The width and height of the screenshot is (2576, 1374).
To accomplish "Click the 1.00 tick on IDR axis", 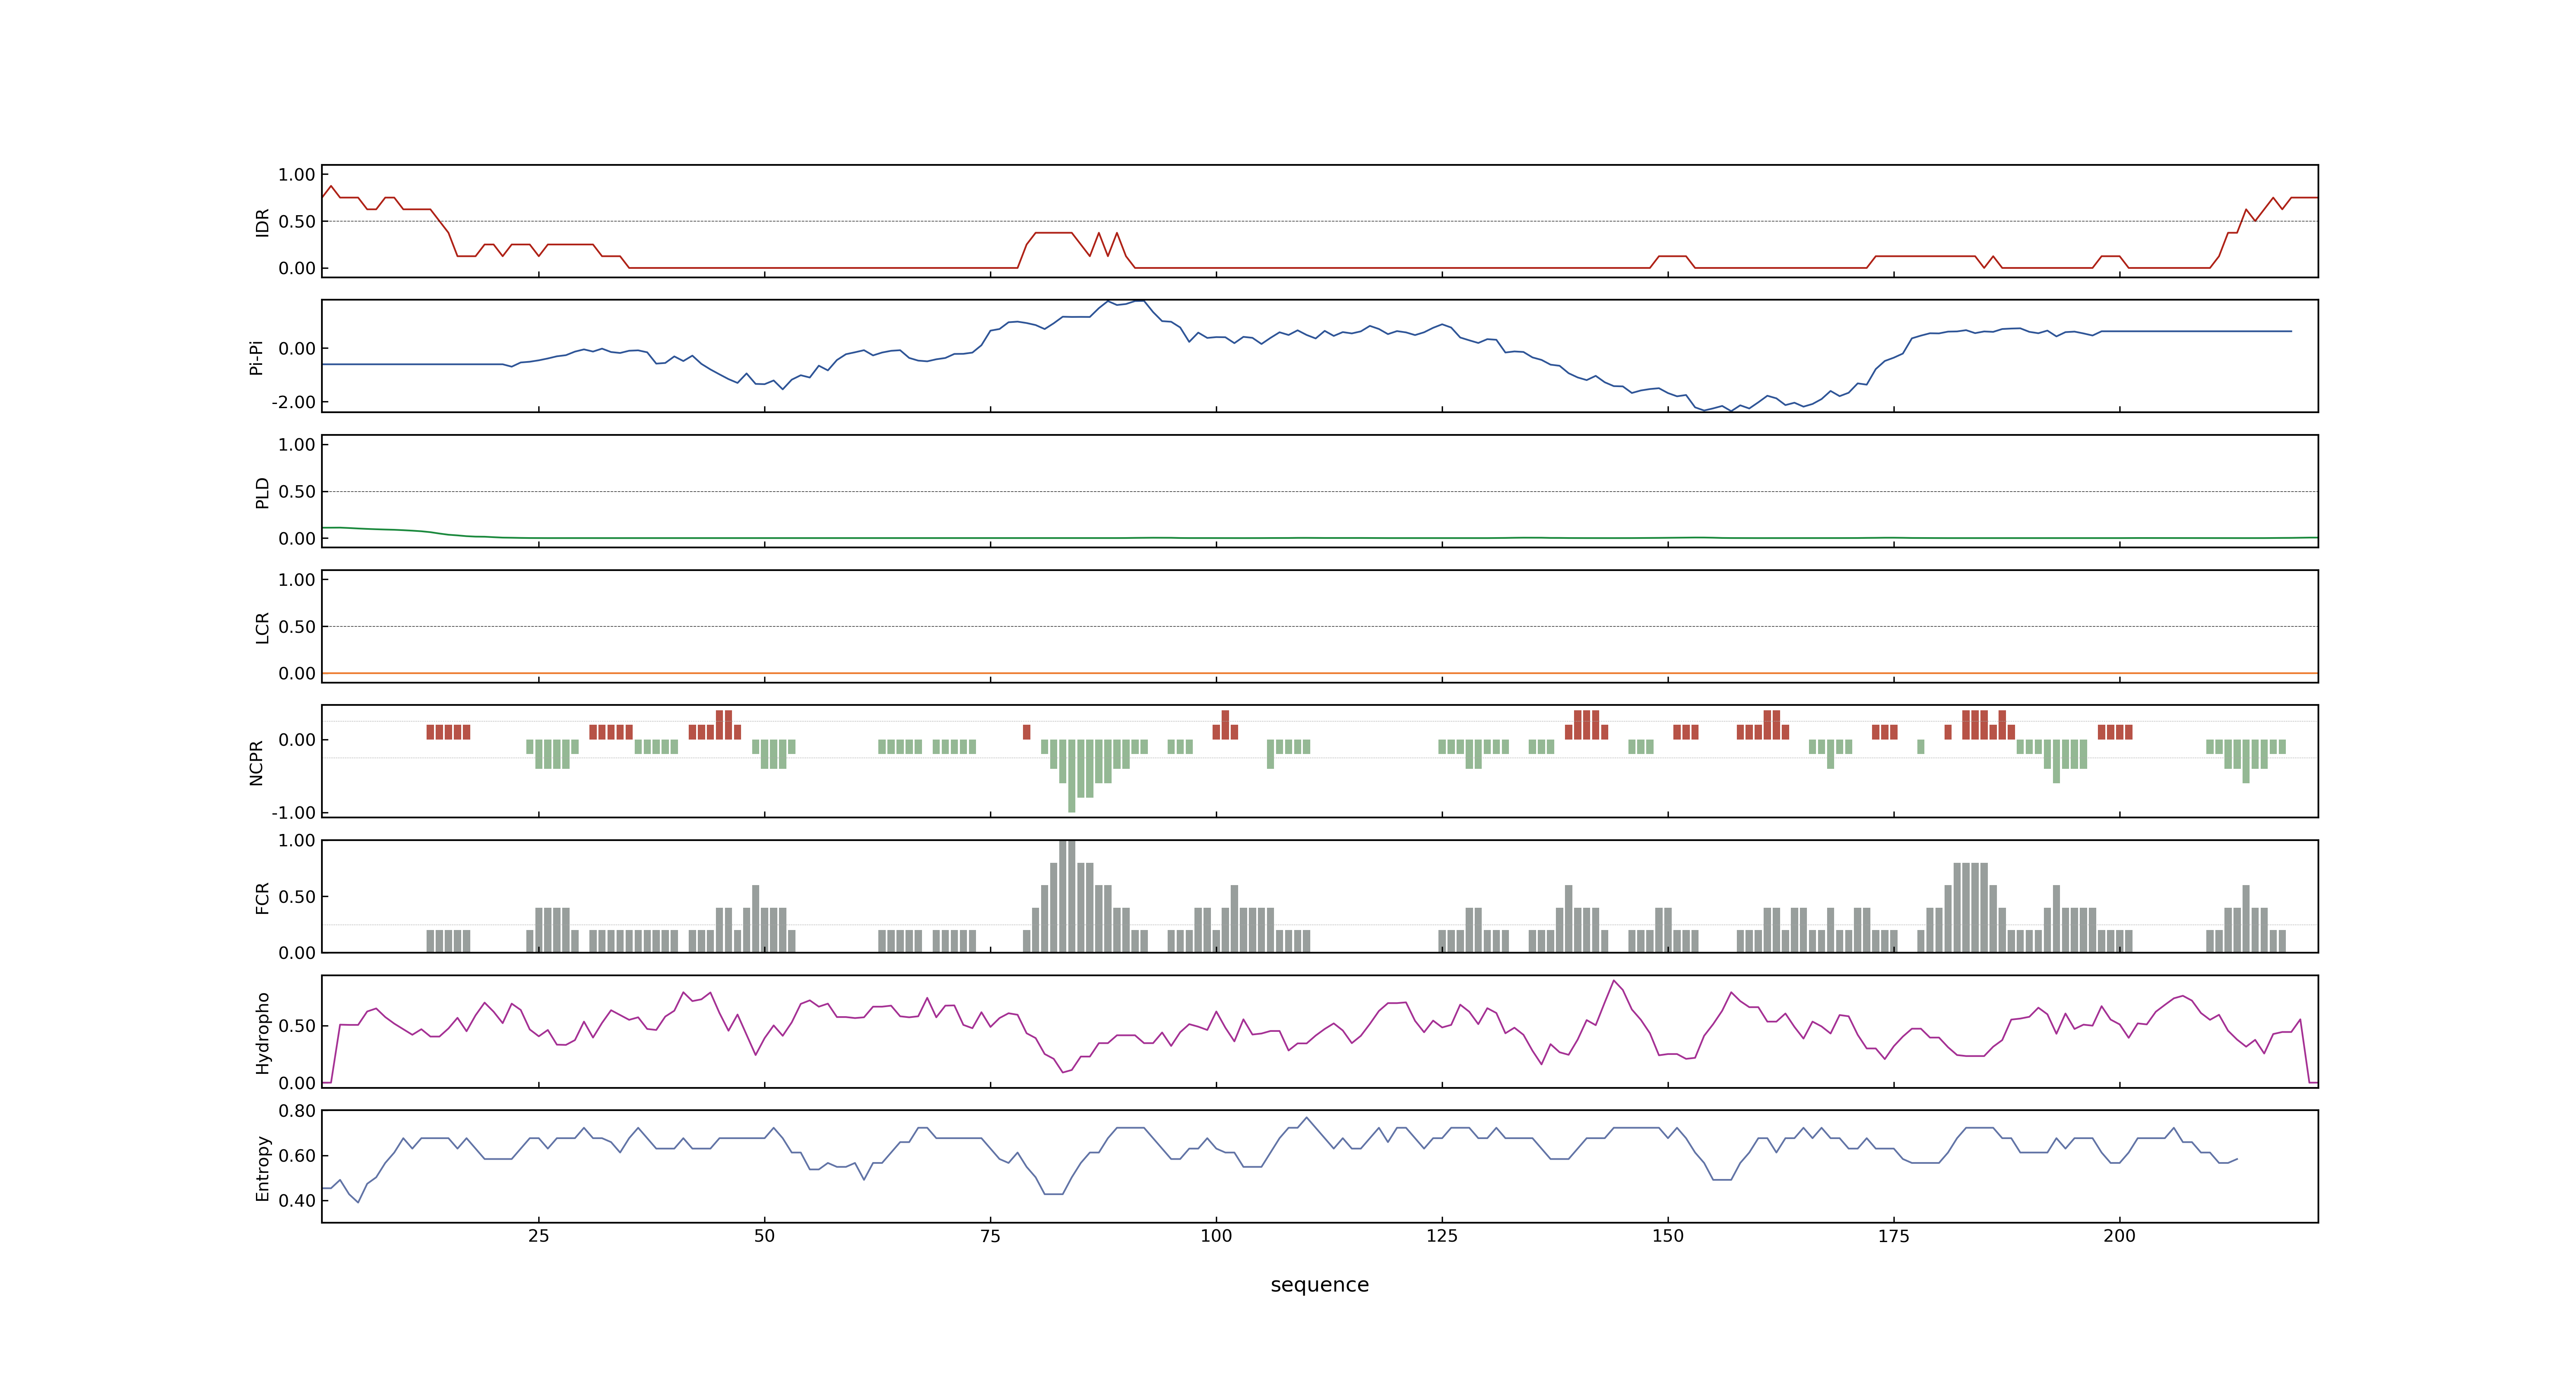I will click(x=297, y=174).
